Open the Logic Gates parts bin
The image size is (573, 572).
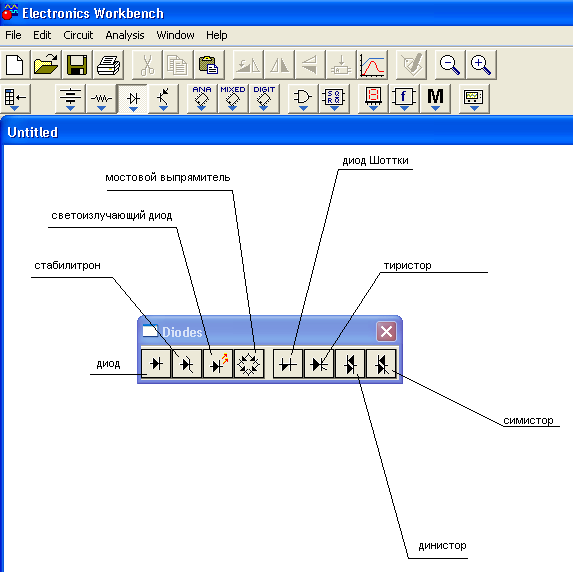tap(303, 99)
